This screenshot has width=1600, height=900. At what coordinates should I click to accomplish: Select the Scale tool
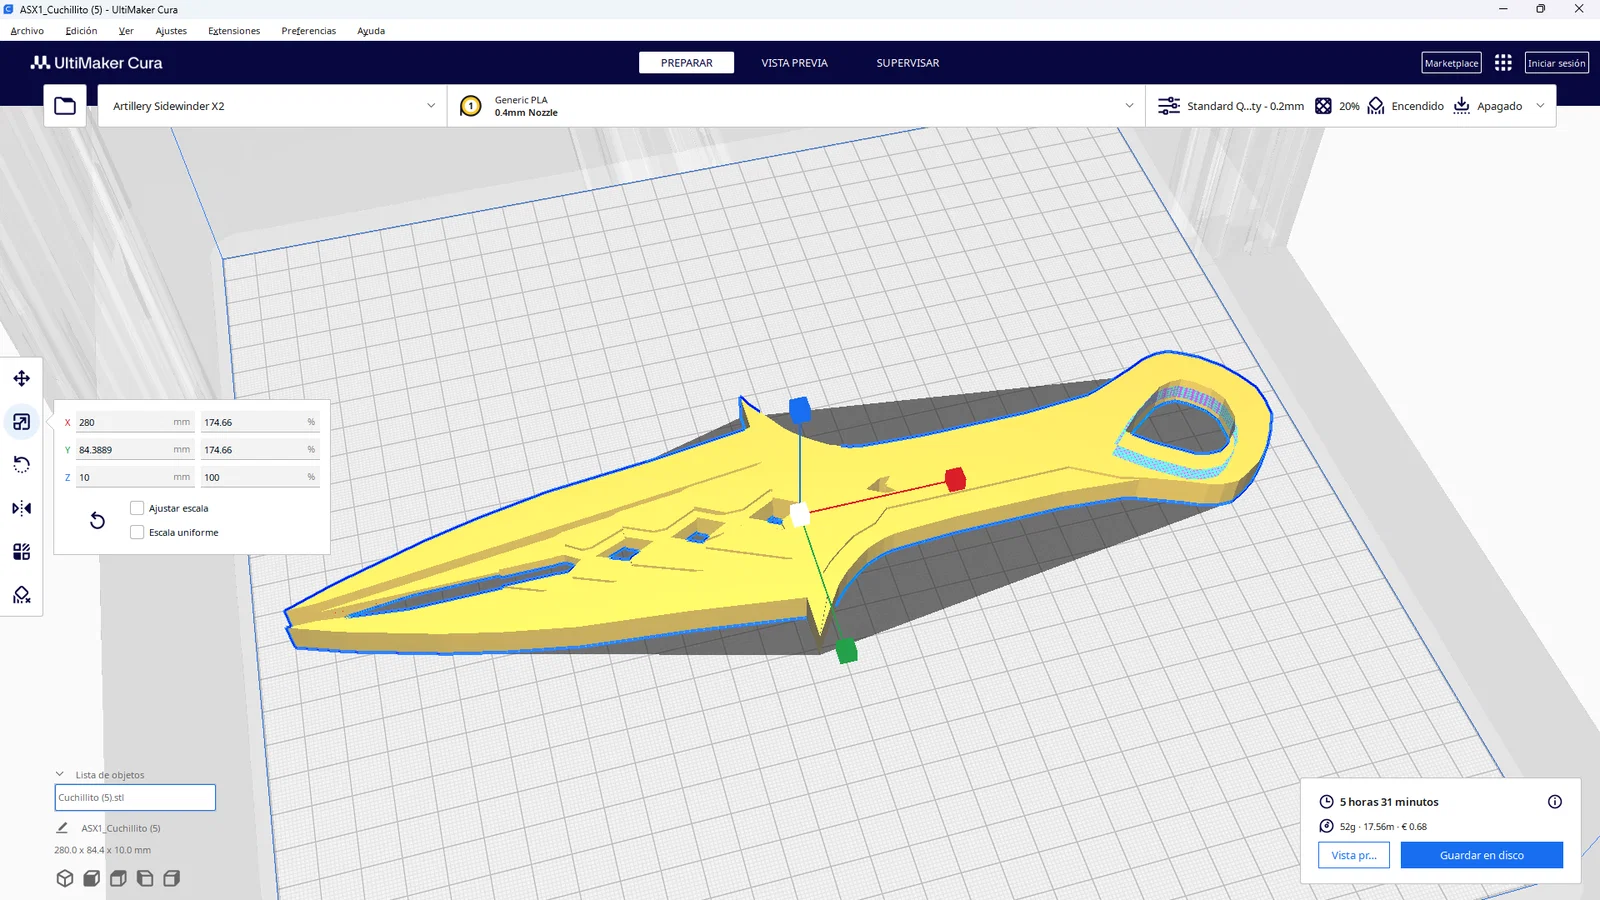[21, 422]
